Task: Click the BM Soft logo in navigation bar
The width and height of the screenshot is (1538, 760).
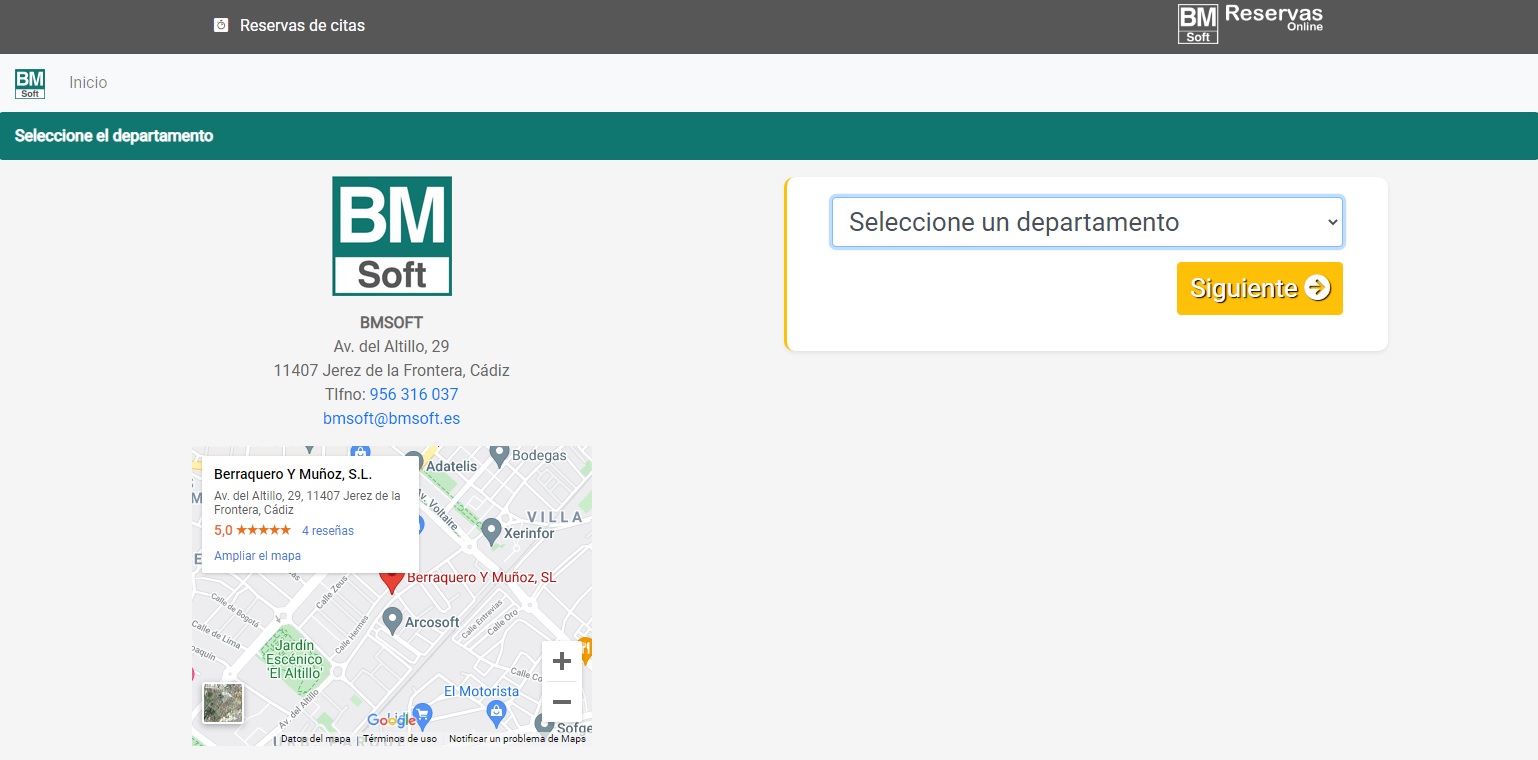Action: (x=30, y=83)
